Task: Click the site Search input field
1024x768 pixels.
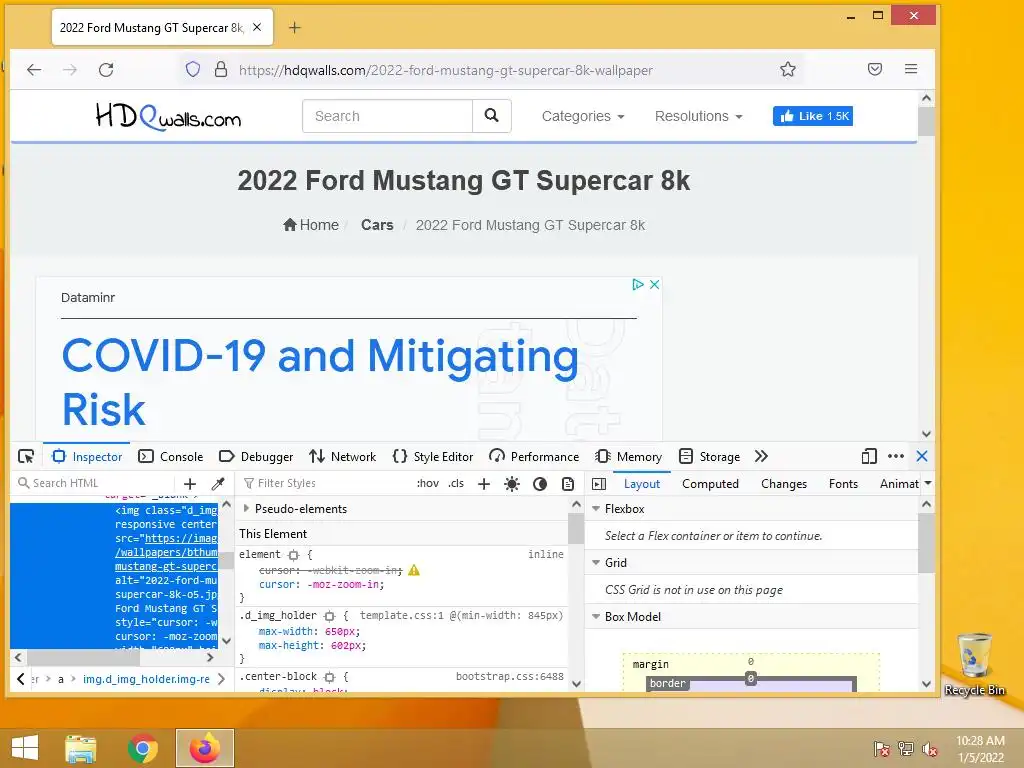Action: (x=387, y=116)
